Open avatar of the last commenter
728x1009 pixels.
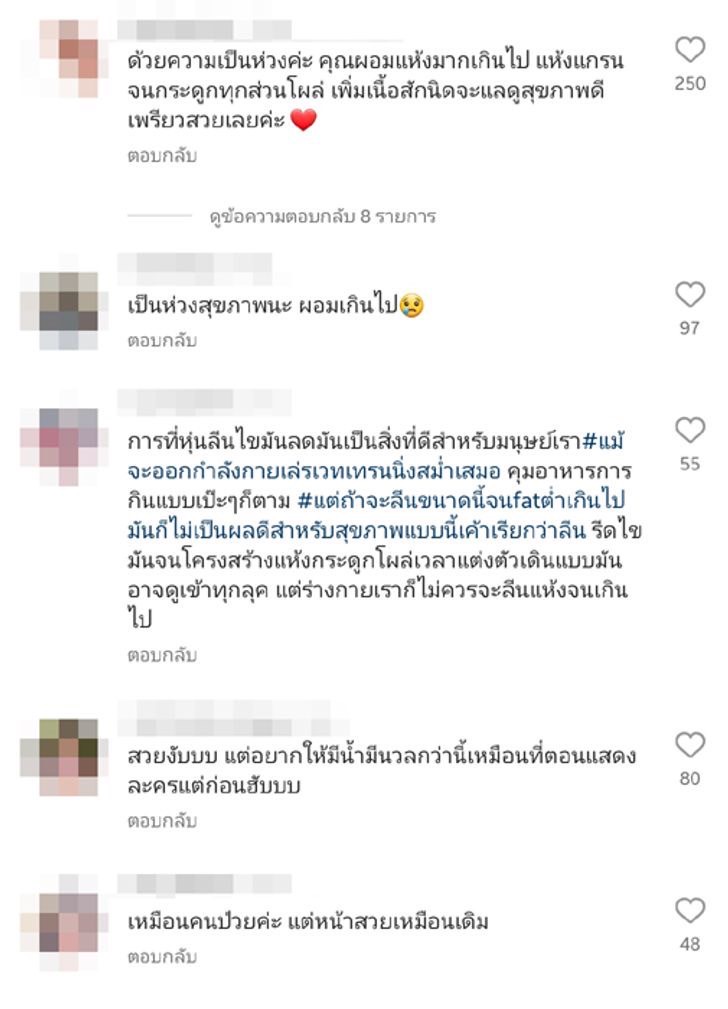coord(68,922)
